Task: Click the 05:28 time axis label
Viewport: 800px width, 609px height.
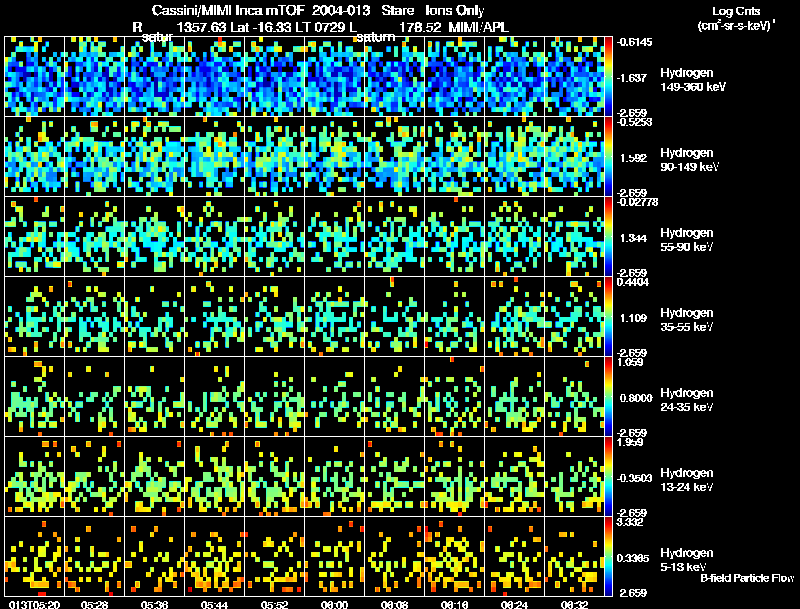Action: (x=94, y=604)
